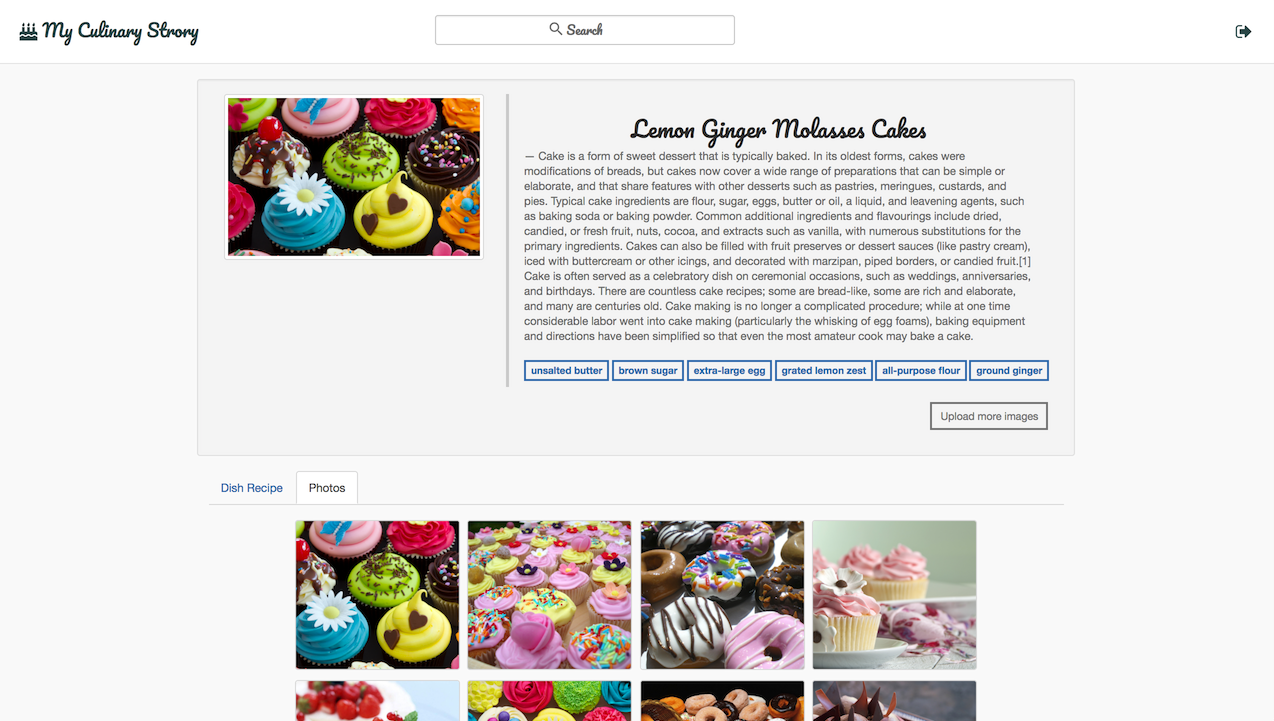1274x721 pixels.
Task: Click the magnifier icon in search box
Action: [x=555, y=29]
